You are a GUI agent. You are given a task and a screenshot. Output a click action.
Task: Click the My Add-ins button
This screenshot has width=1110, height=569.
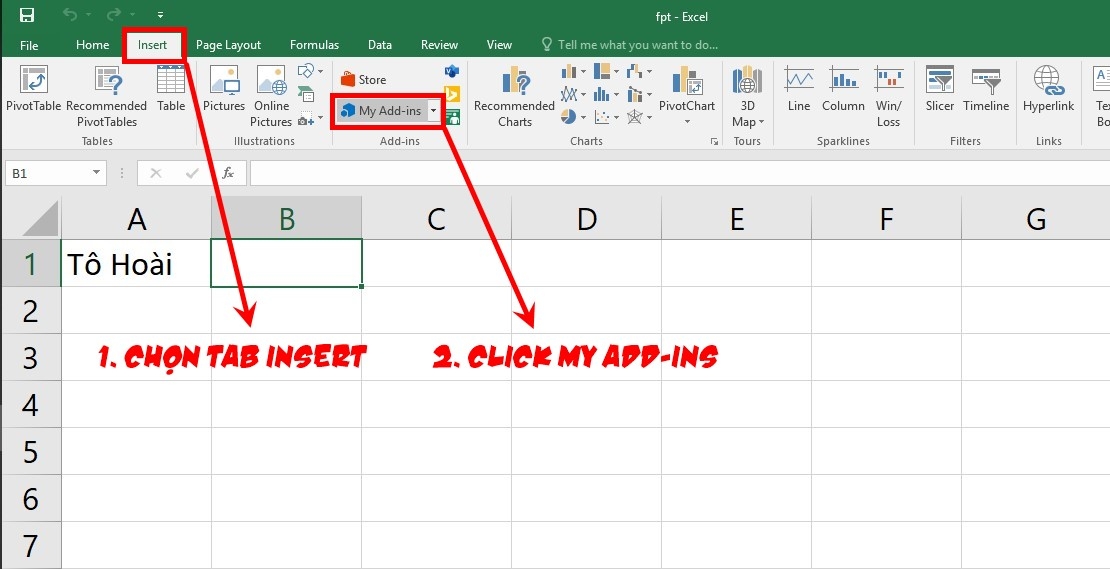[x=383, y=111]
